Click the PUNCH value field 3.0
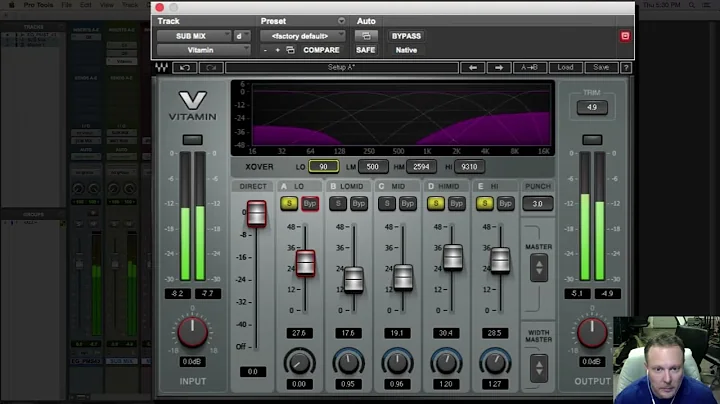This screenshot has height=404, width=720. (x=538, y=203)
